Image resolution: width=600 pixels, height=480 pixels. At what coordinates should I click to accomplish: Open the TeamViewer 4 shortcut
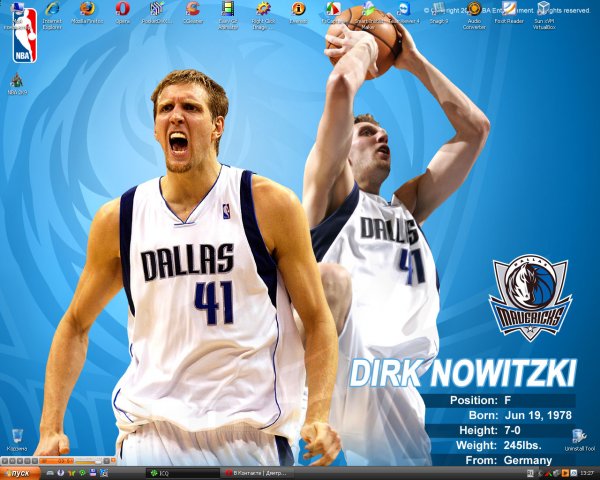tap(403, 9)
